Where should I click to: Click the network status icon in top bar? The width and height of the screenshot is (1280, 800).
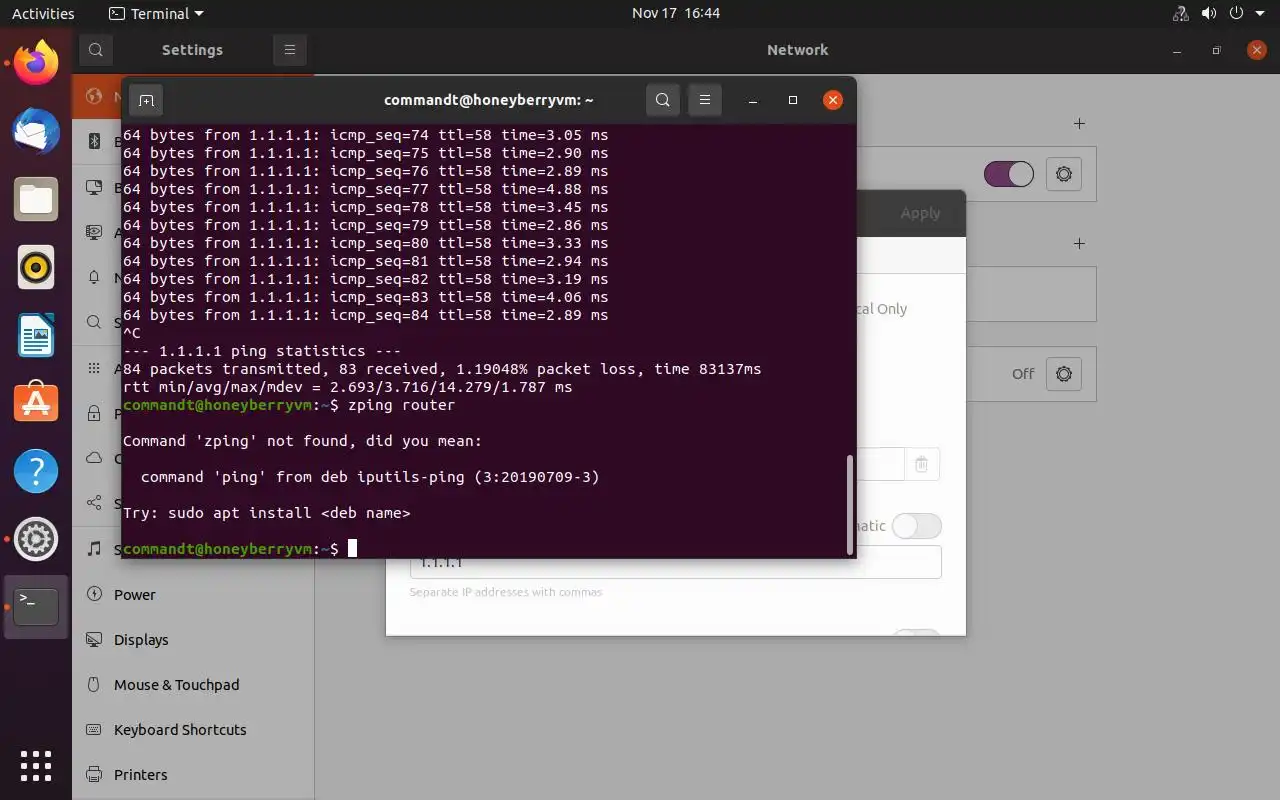click(x=1180, y=14)
